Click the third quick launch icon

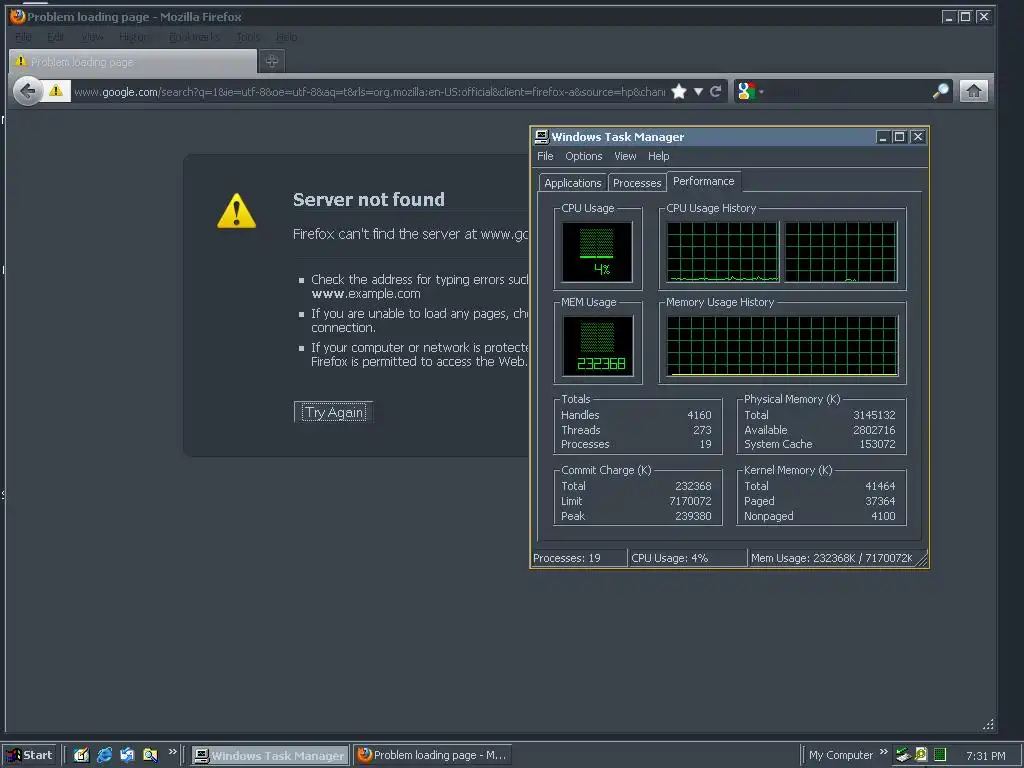click(127, 755)
